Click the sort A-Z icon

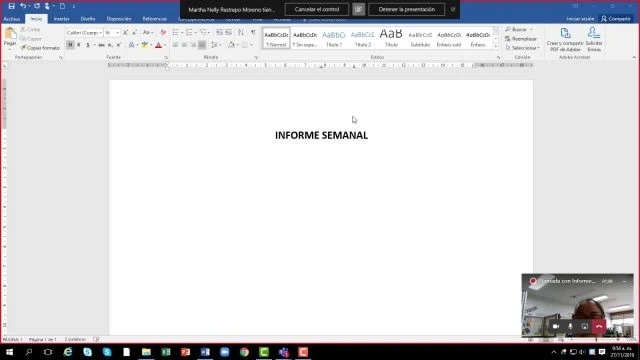click(x=241, y=32)
